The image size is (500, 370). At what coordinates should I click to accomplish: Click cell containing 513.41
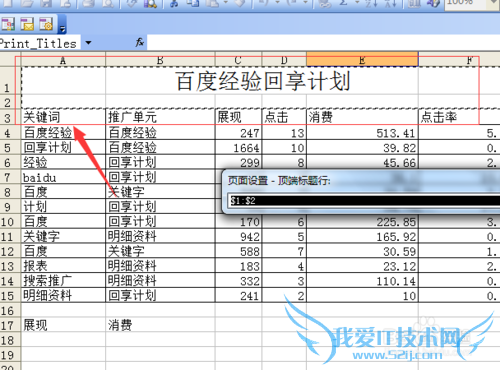(362, 133)
